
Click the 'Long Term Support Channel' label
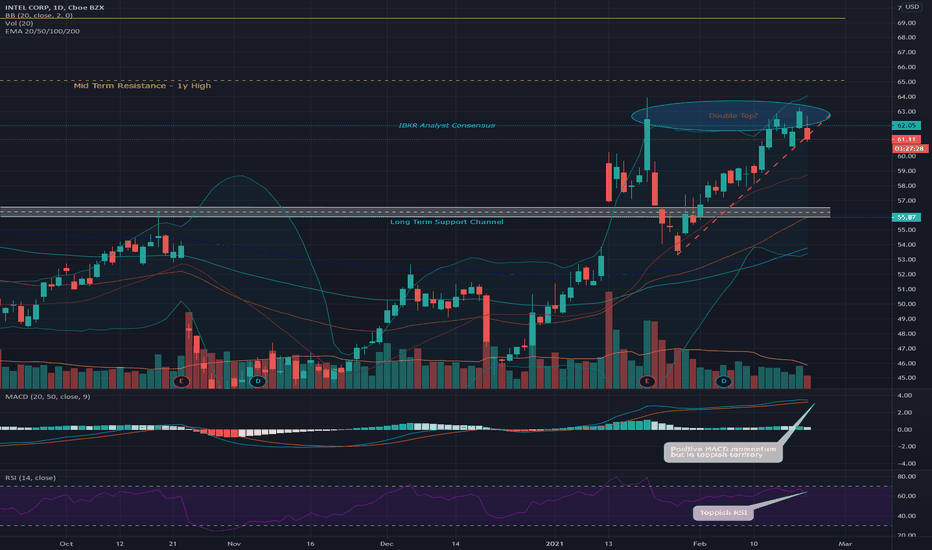point(446,222)
